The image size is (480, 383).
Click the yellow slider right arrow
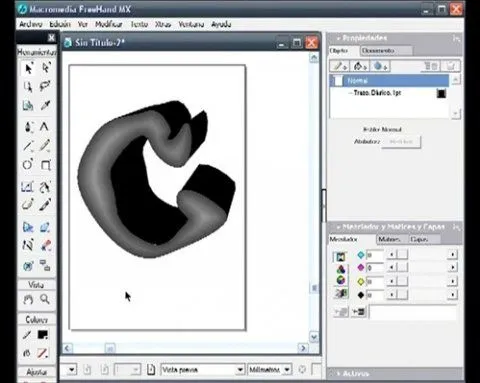(453, 281)
